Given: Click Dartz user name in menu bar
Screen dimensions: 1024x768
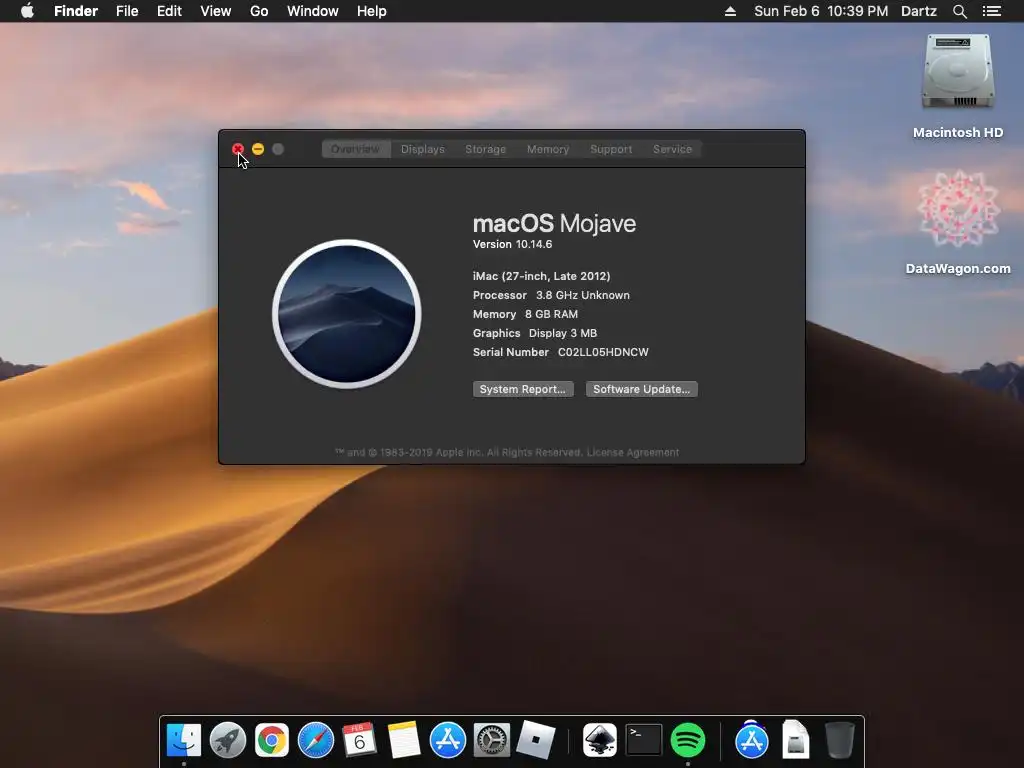Looking at the screenshot, I should pyautogui.click(x=918, y=11).
